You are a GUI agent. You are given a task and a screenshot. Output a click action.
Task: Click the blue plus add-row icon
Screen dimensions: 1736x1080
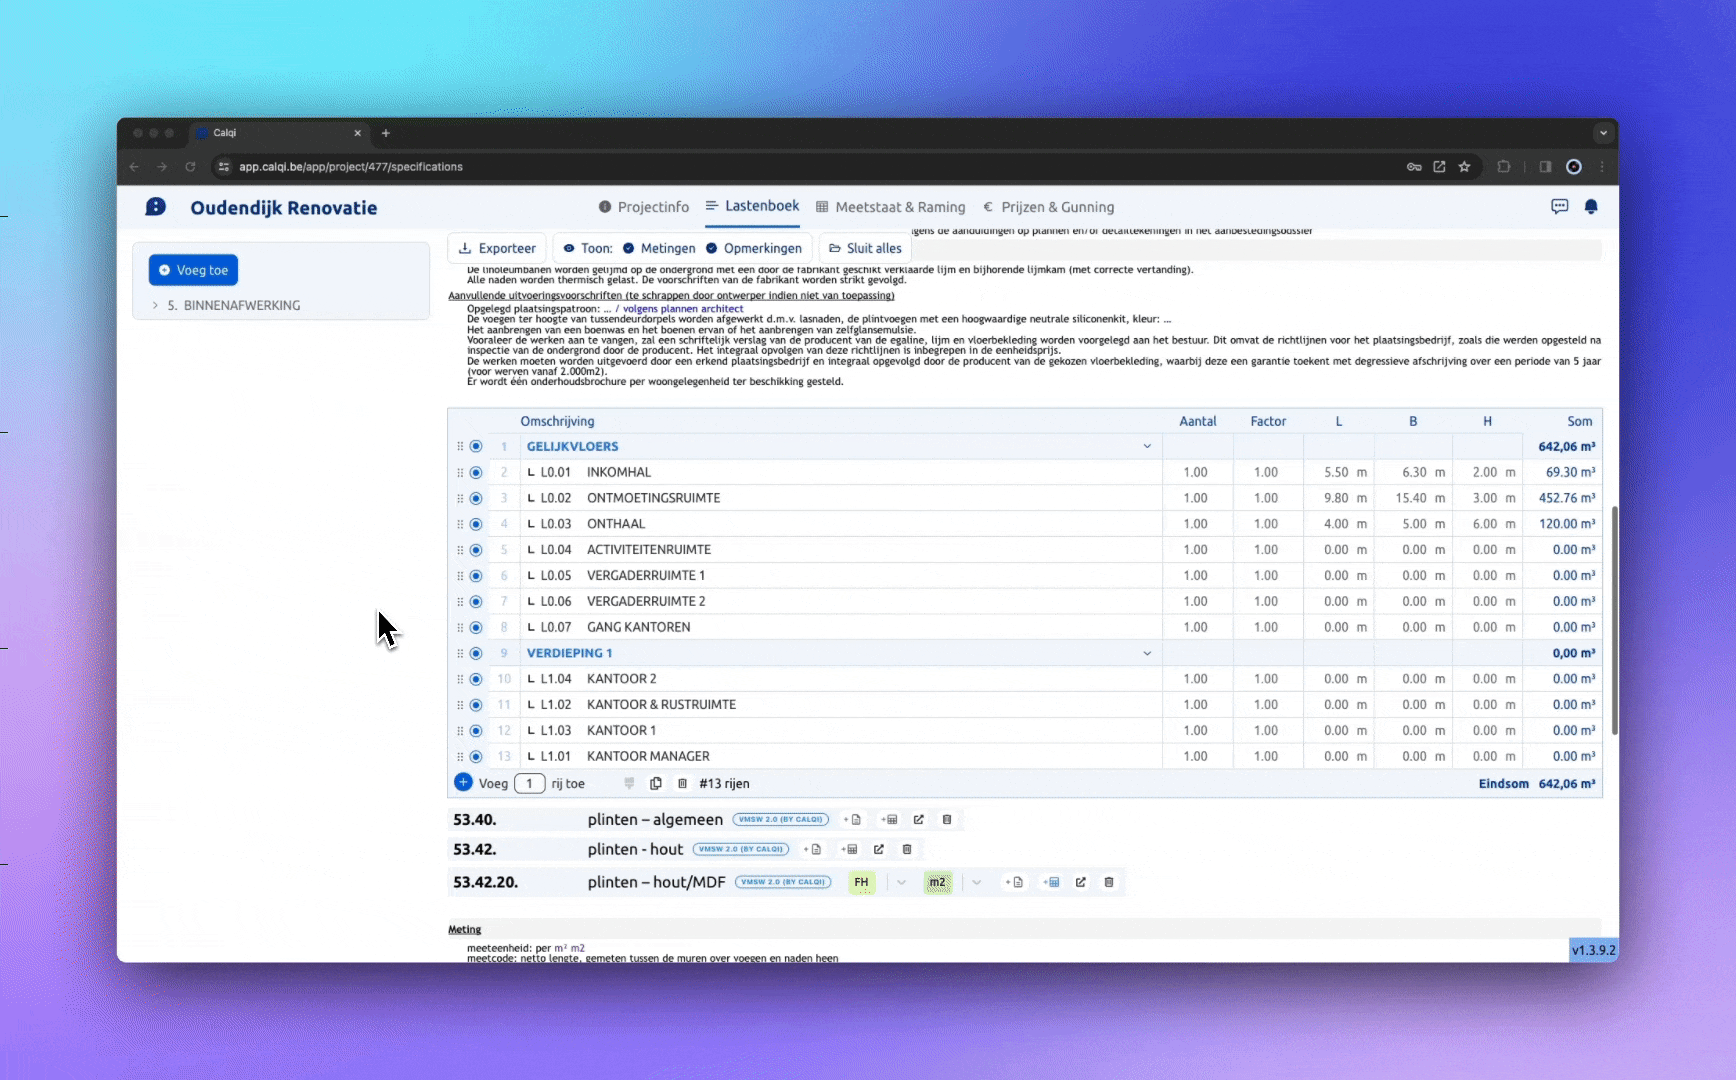[x=463, y=783]
